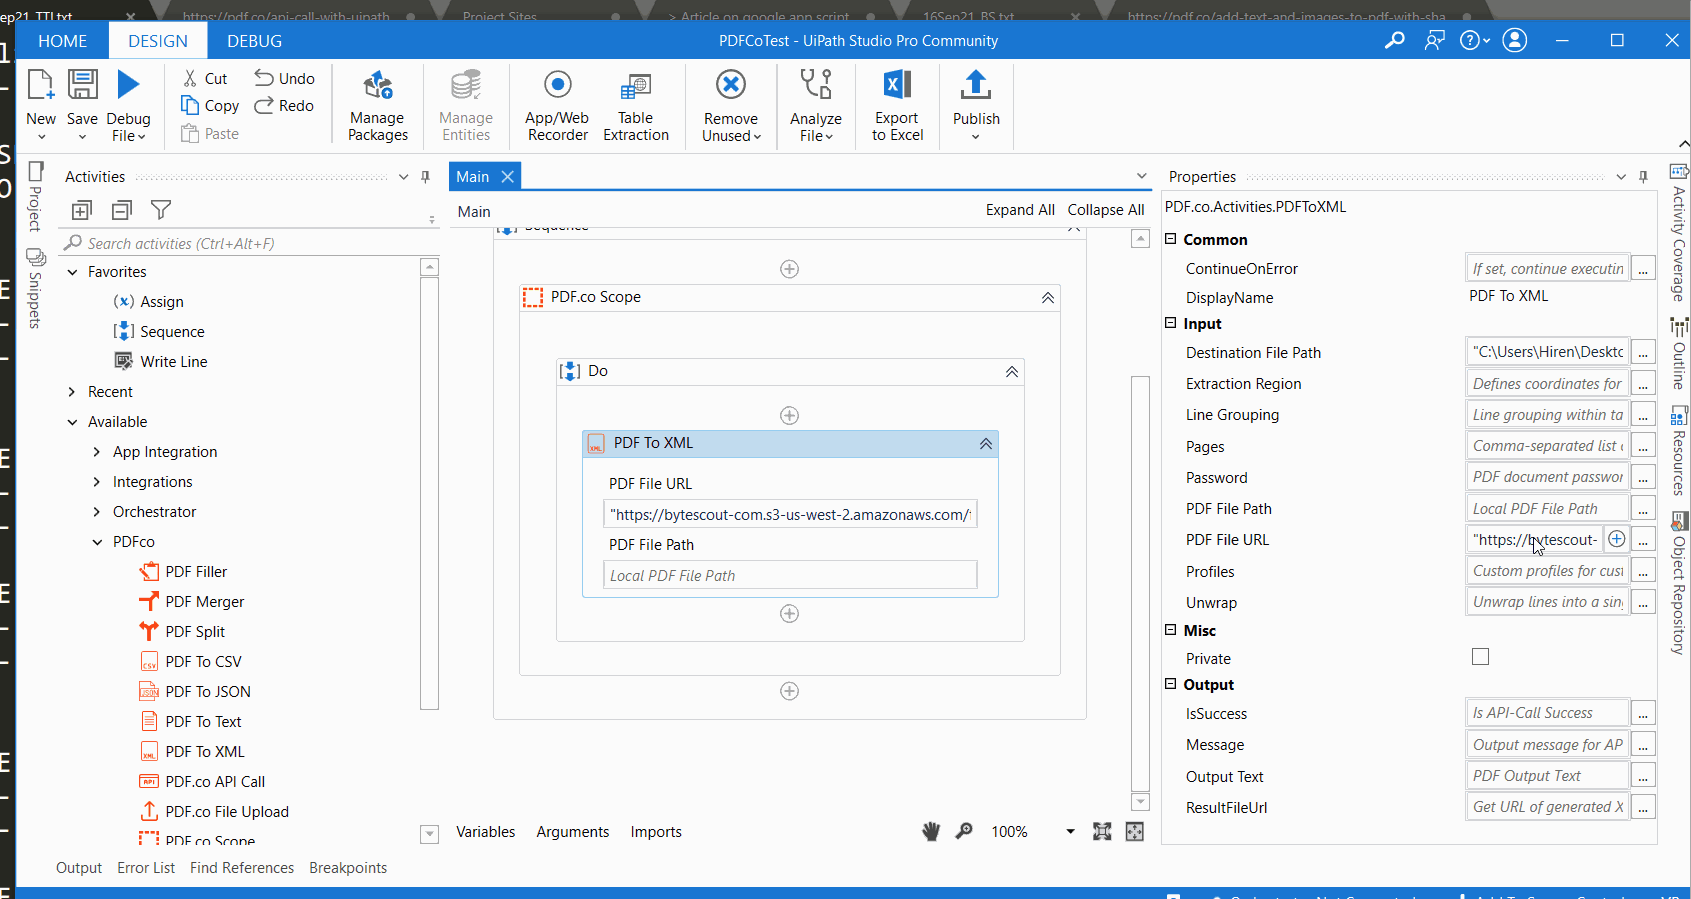Viewport: 1691px width, 899px height.
Task: Toggle the Private checkbox
Action: 1480,657
